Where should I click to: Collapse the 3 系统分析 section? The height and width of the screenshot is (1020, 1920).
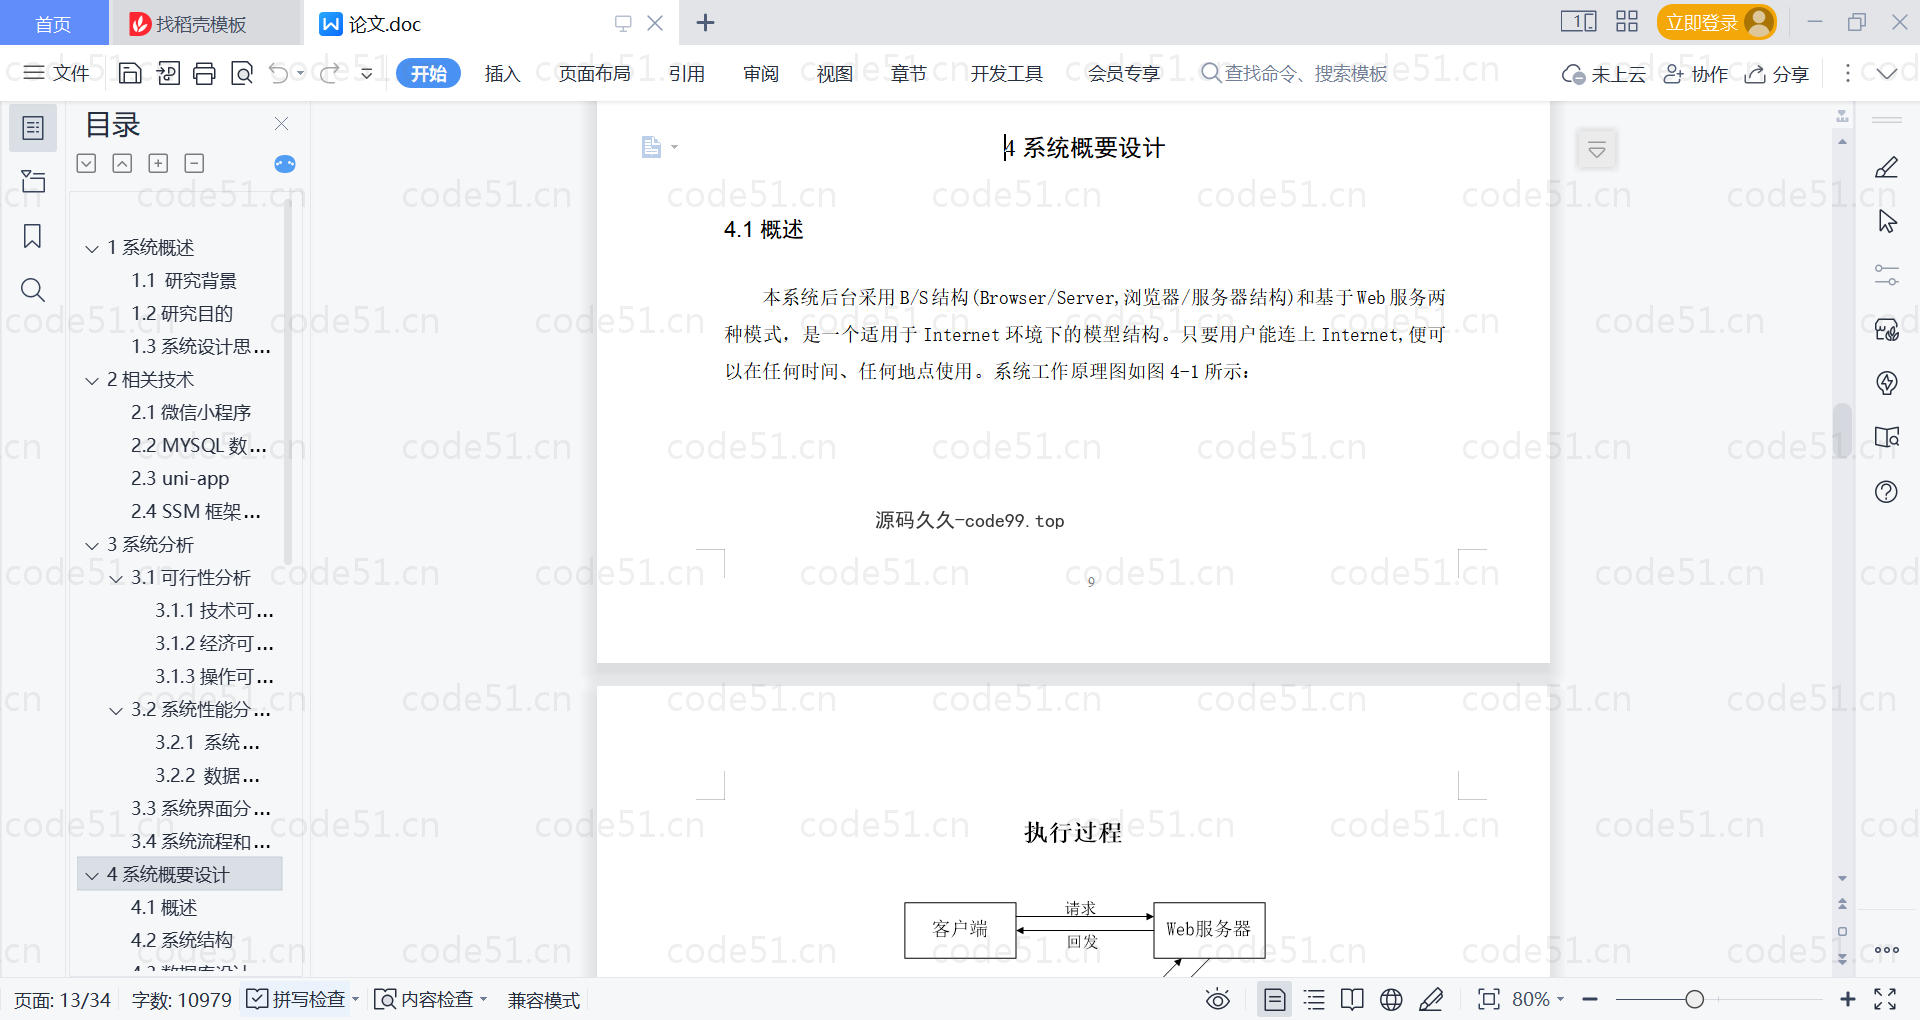click(x=92, y=546)
